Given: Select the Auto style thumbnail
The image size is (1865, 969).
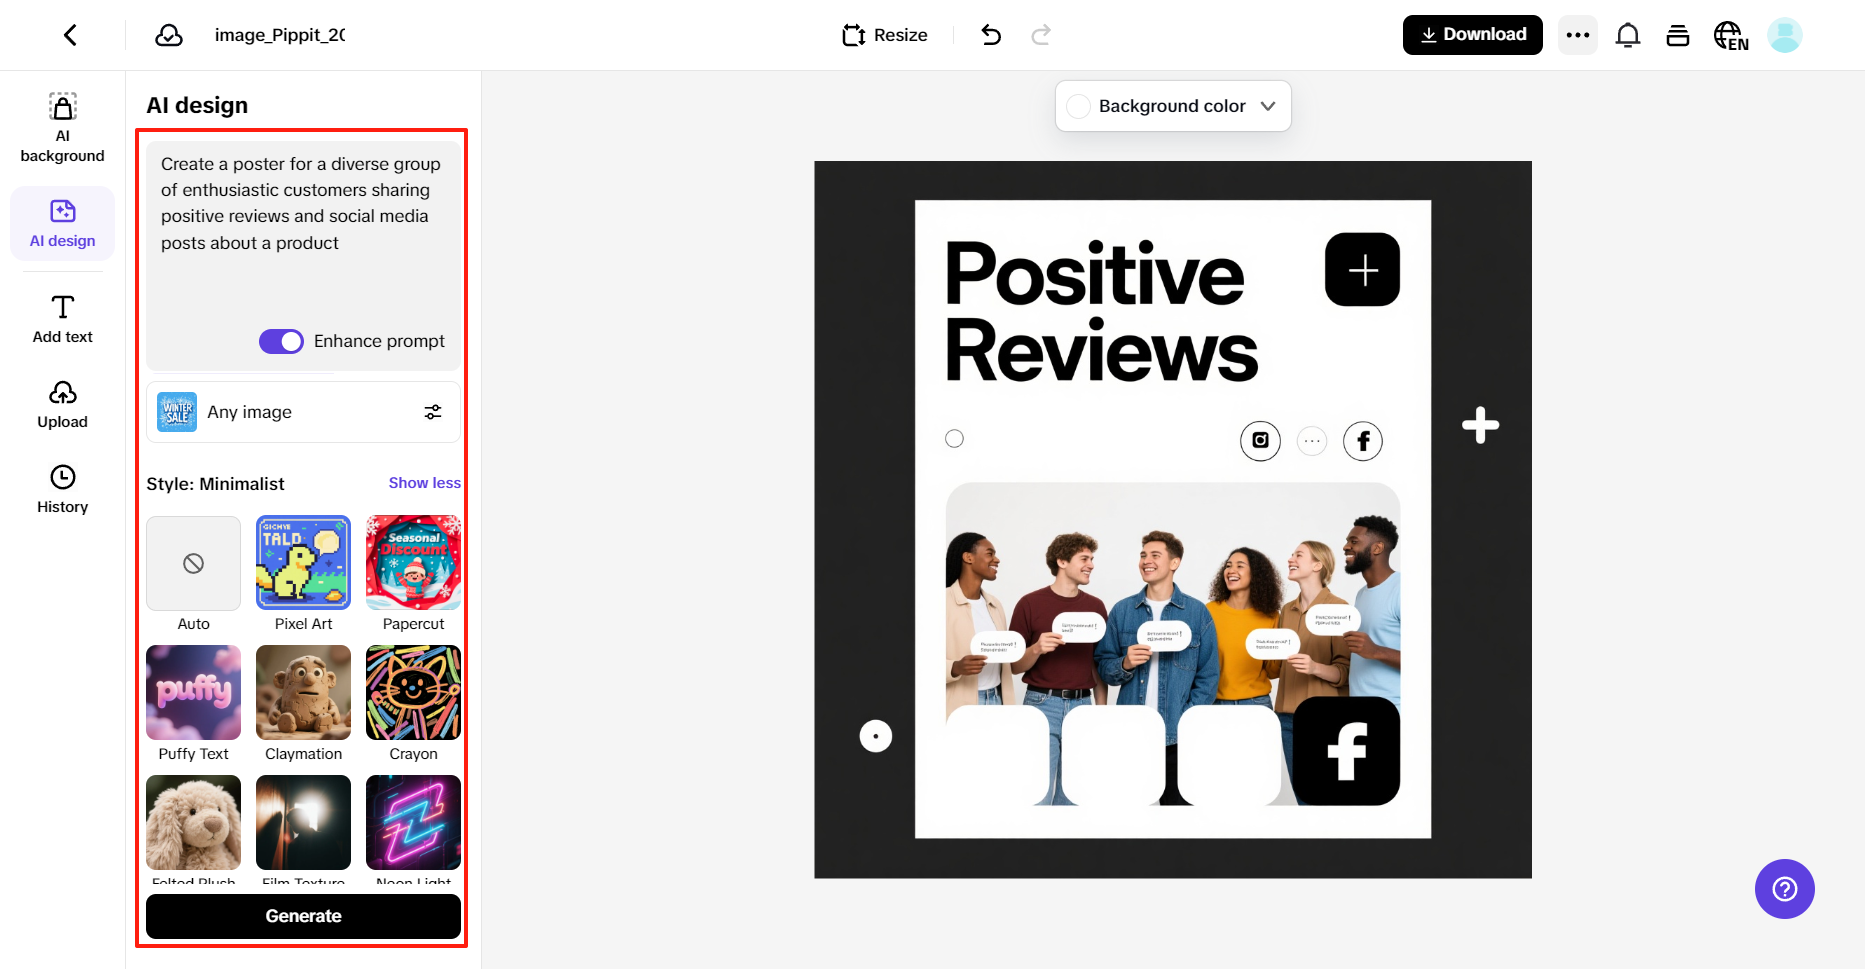Looking at the screenshot, I should point(194,563).
